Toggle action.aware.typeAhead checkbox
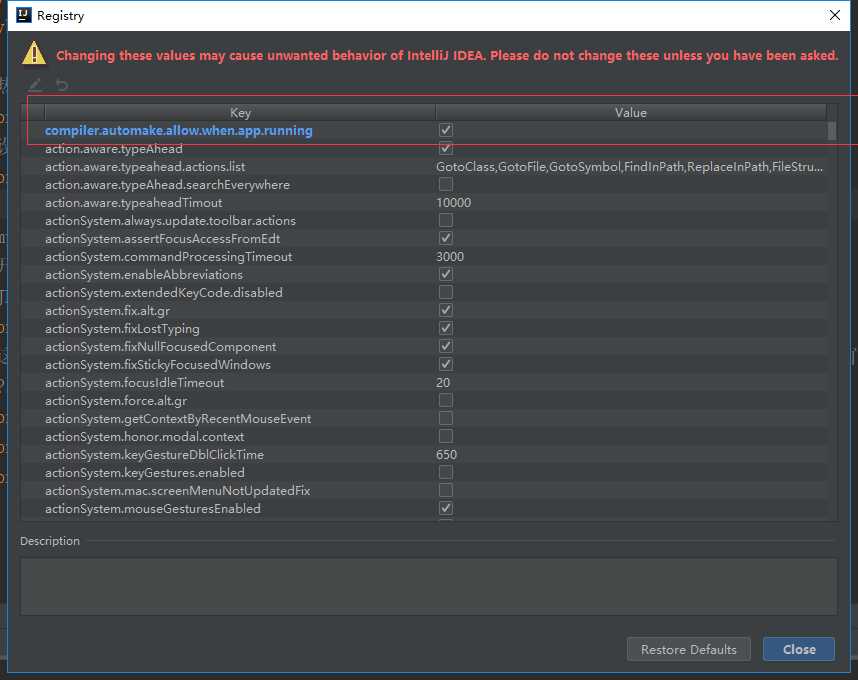 [445, 148]
